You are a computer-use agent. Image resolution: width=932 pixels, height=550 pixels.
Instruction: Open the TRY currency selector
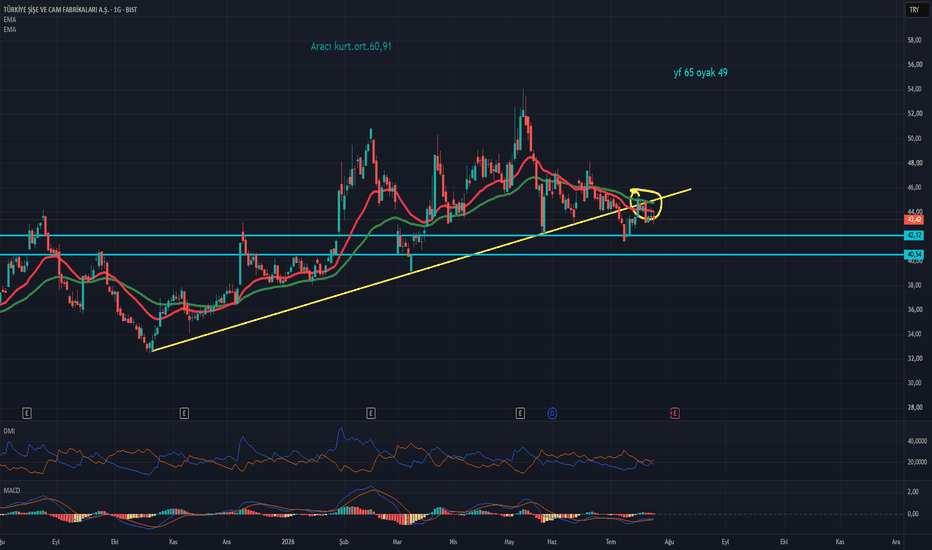click(x=914, y=10)
